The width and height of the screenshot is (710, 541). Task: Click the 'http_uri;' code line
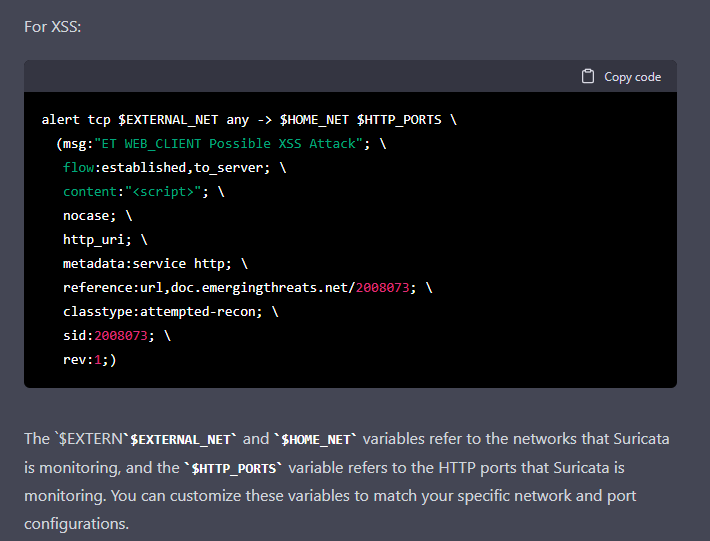point(105,239)
